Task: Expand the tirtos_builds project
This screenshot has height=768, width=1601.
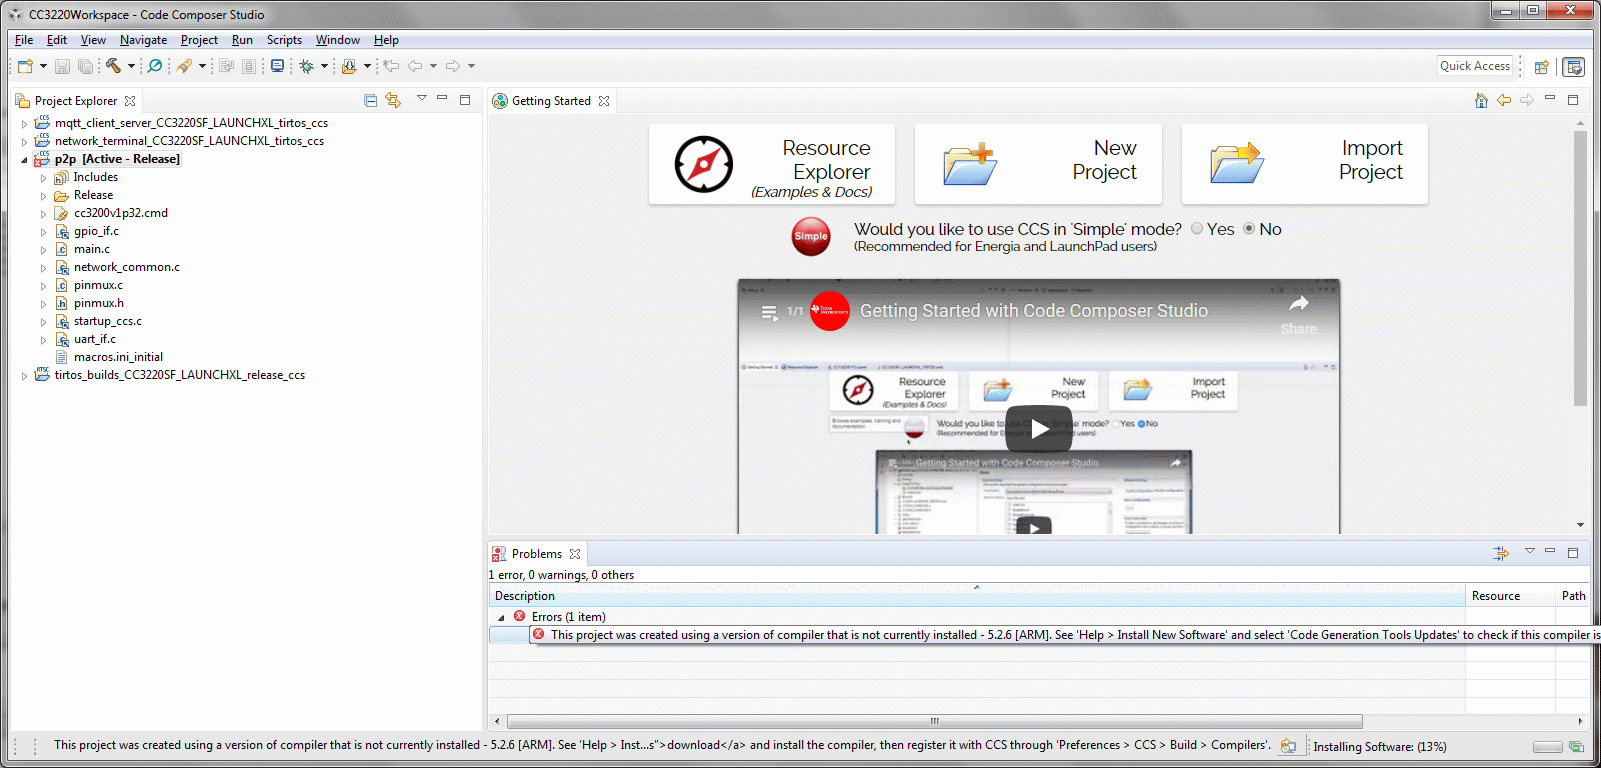Action: [24, 376]
